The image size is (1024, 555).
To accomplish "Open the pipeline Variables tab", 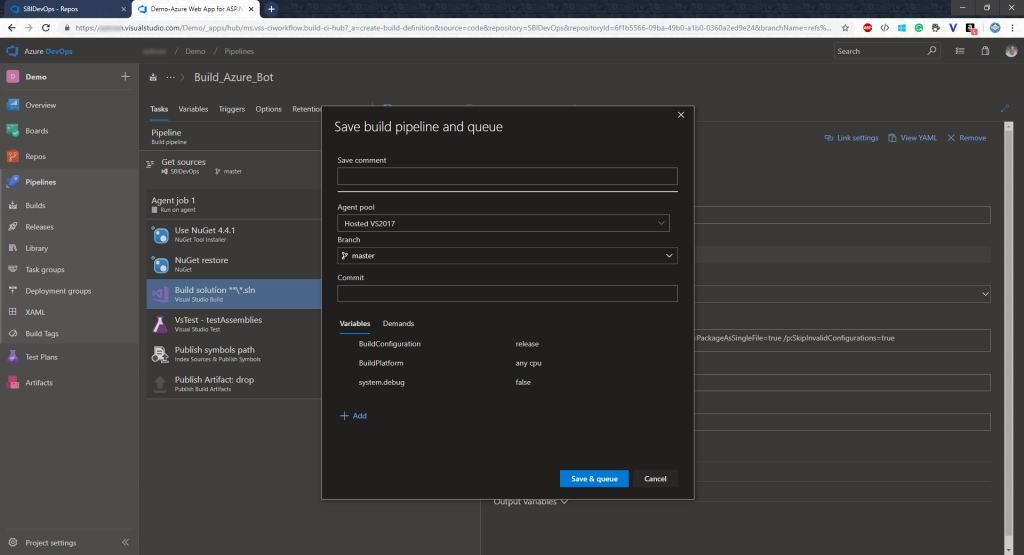I will tap(193, 109).
